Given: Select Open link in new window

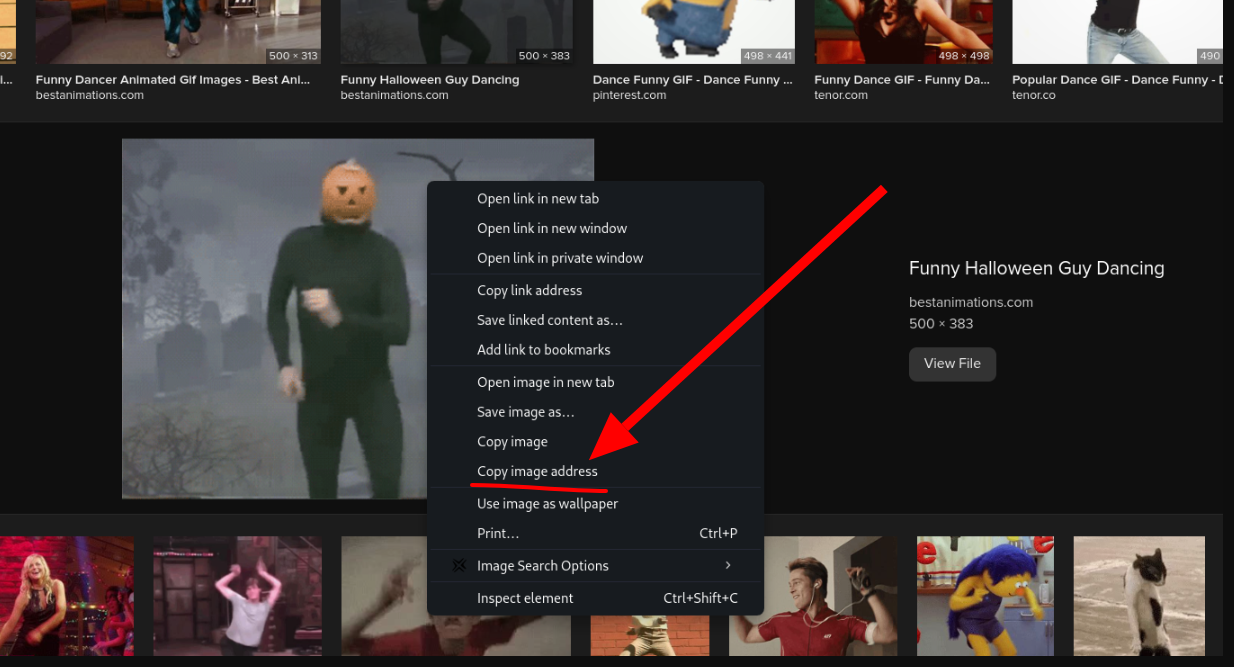Looking at the screenshot, I should tap(552, 229).
